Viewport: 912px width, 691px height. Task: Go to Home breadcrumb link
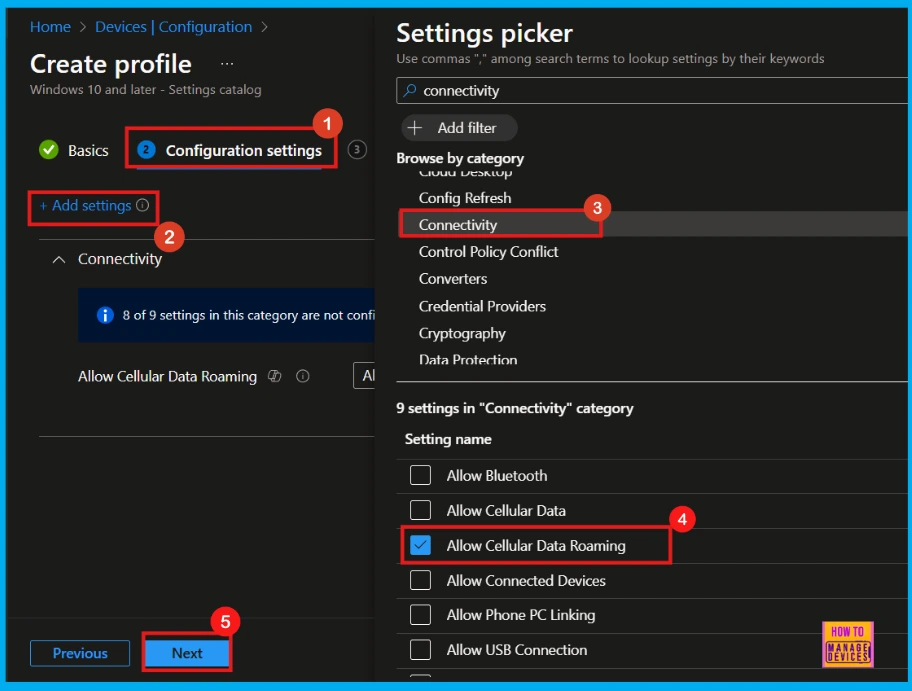[x=51, y=27]
